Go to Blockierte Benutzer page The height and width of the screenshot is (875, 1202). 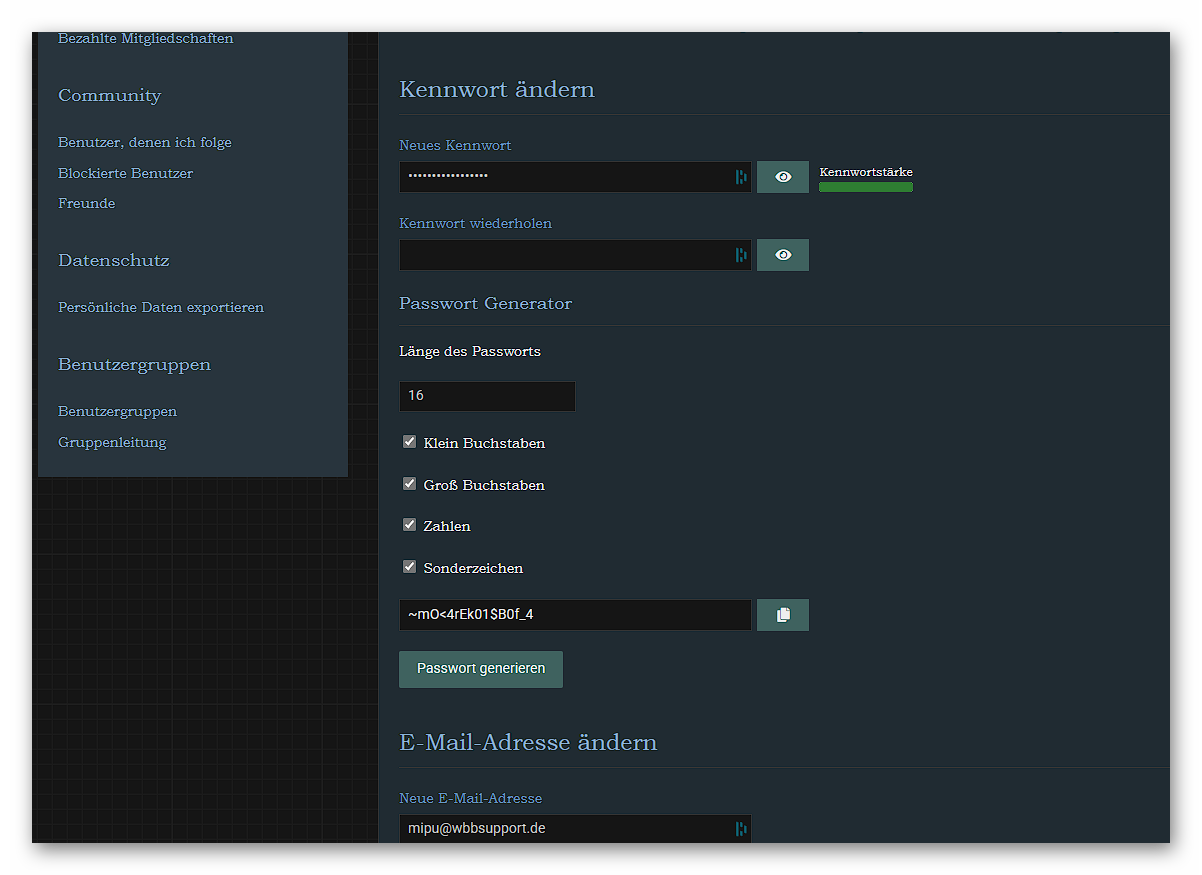coord(125,173)
